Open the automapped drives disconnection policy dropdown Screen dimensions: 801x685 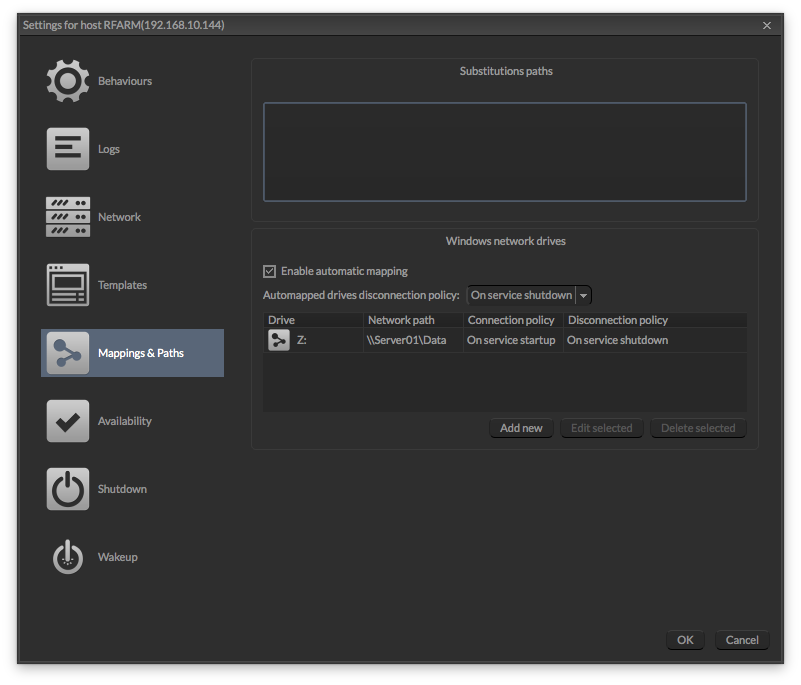click(x=528, y=294)
